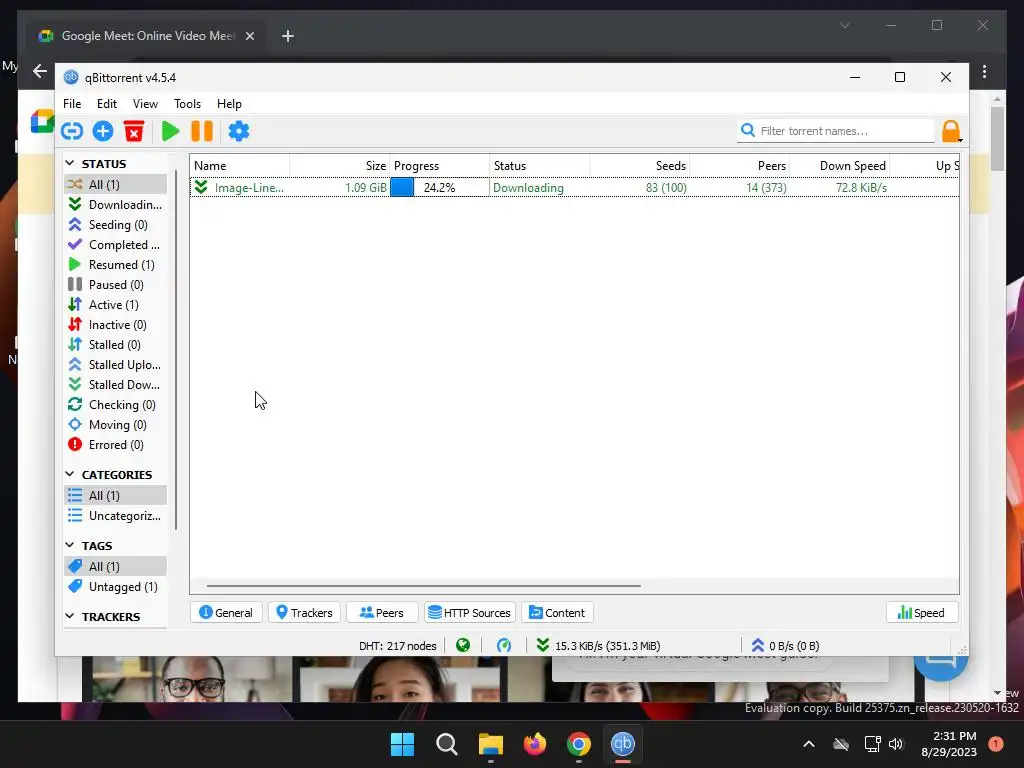Select the Untagged (1) filter
Viewport: 1024px width, 768px height.
point(116,586)
